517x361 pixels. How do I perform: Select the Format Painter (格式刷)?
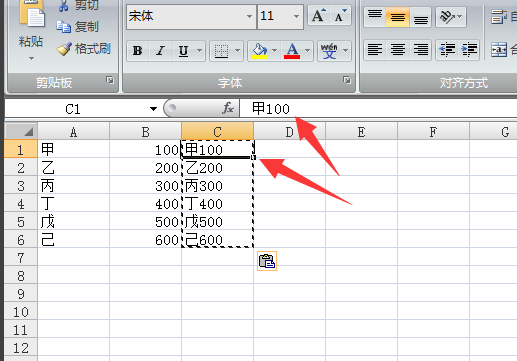pos(84,49)
